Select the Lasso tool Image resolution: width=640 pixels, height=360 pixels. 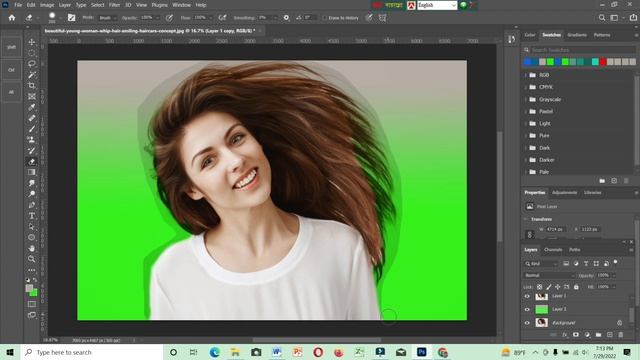(x=32, y=64)
